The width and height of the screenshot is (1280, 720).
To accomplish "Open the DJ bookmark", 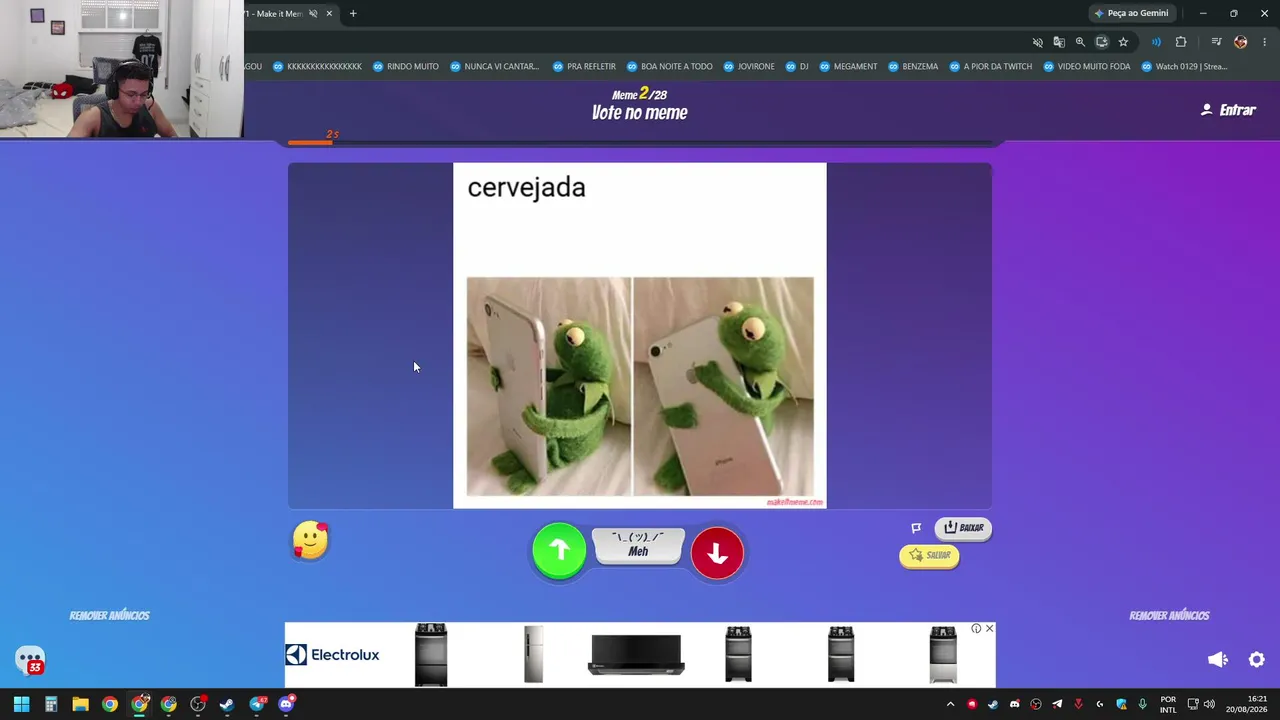I will click(797, 67).
